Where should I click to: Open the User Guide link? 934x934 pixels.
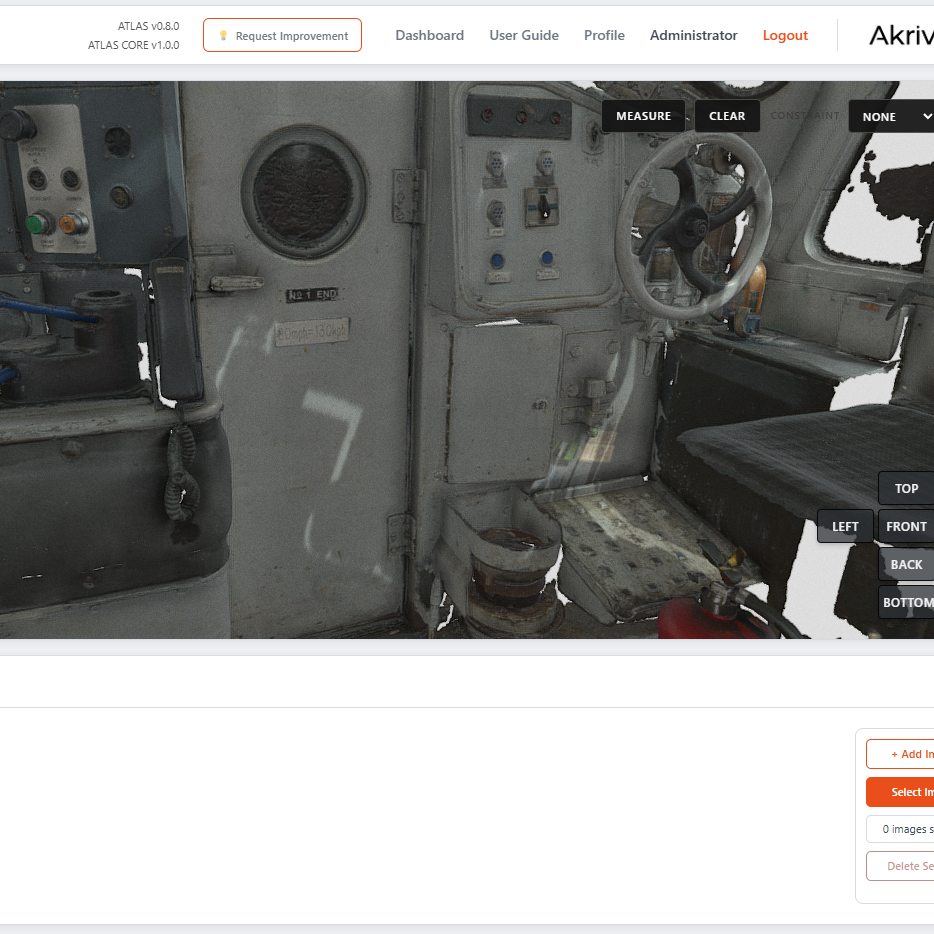pos(524,35)
